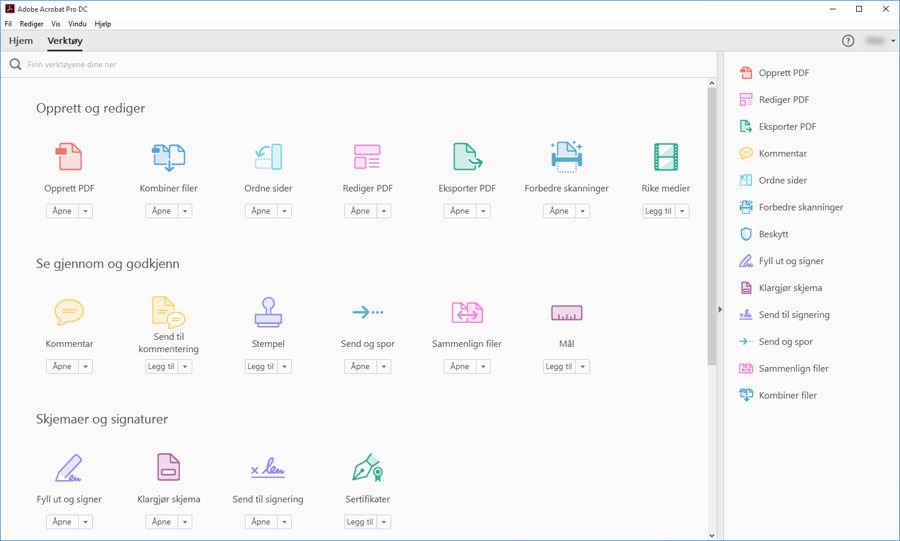
Task: Expand dropdown arrow next to Kombiner filer Åpne
Action: (x=185, y=211)
